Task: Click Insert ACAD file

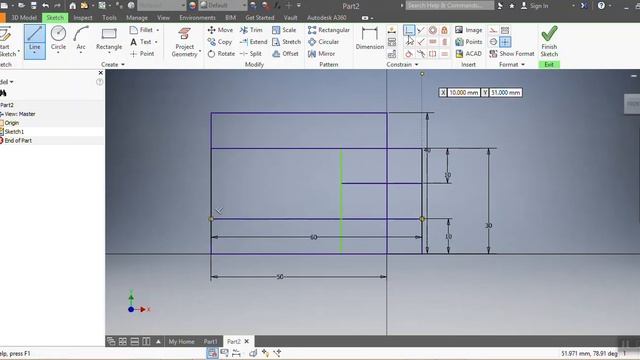Action: click(x=468, y=53)
